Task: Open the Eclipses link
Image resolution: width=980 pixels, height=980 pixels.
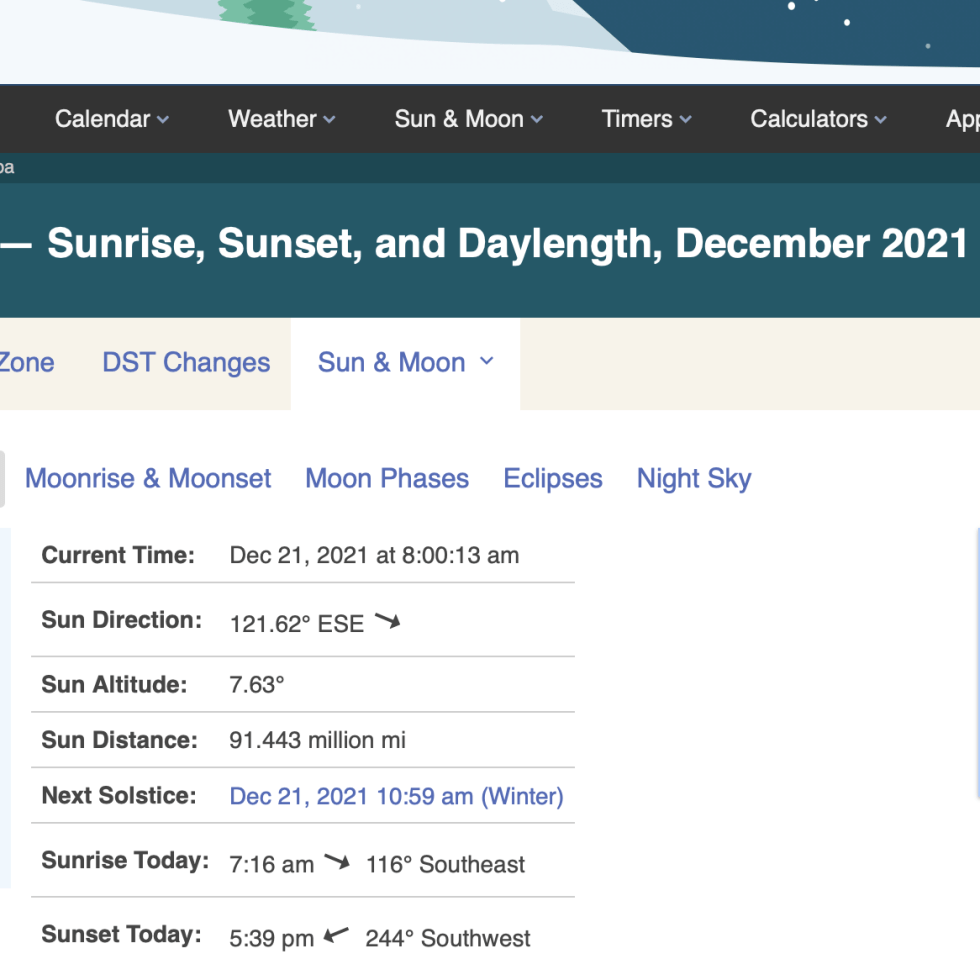Action: click(553, 478)
